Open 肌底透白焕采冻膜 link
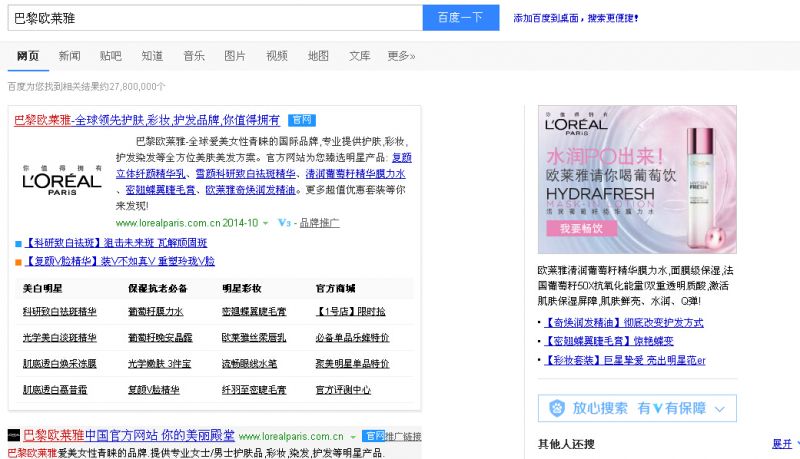 tap(60, 364)
